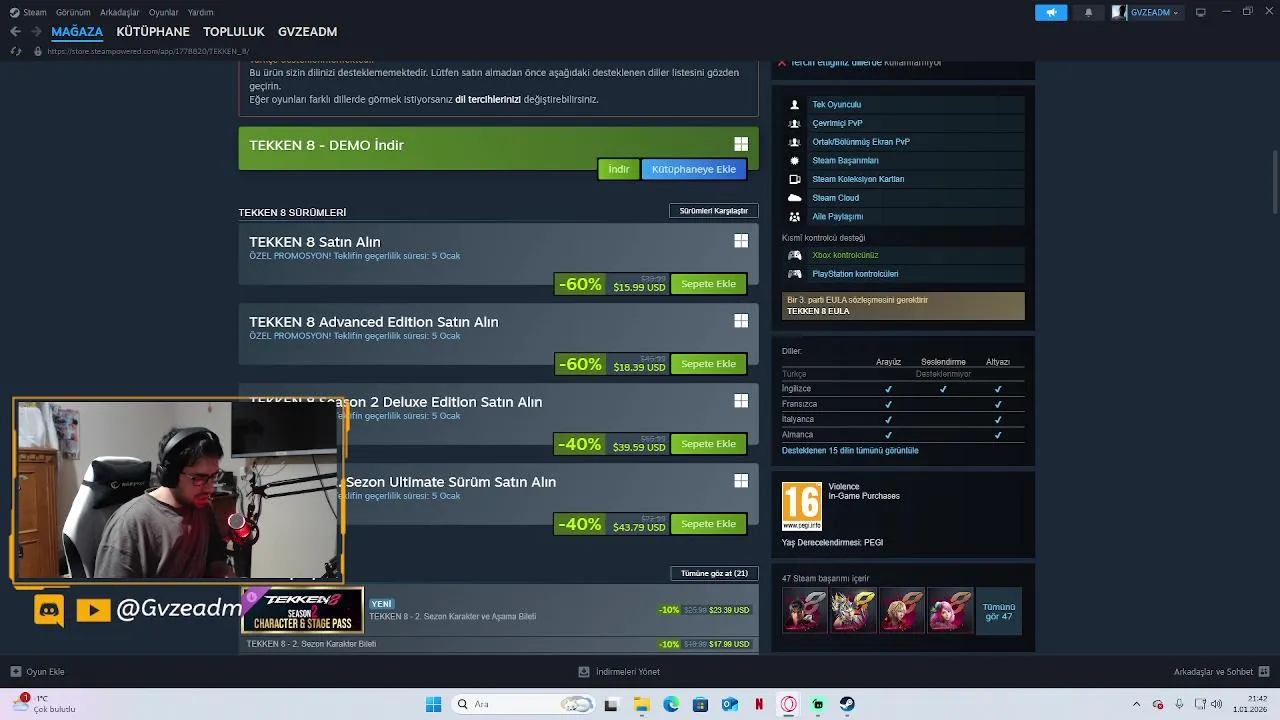Switch to Big Picture mode monitor icon
The width and height of the screenshot is (1280, 720).
click(1201, 12)
